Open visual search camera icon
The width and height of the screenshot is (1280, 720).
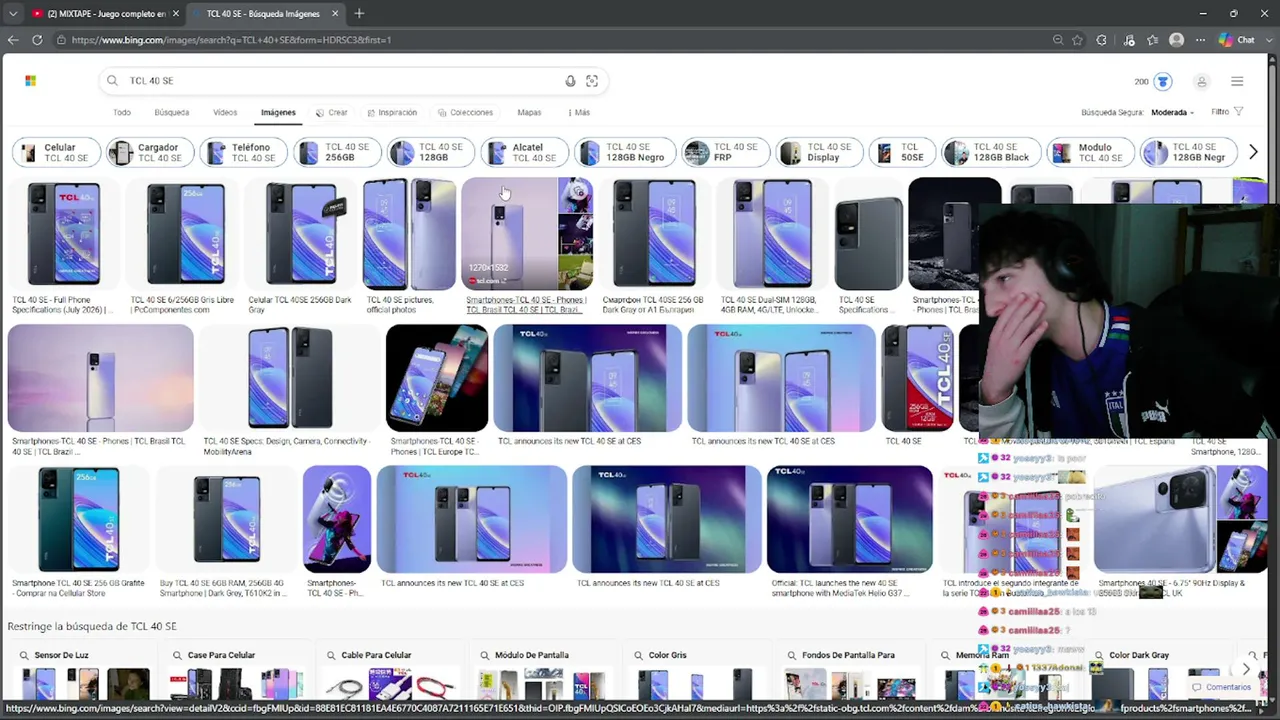[592, 81]
